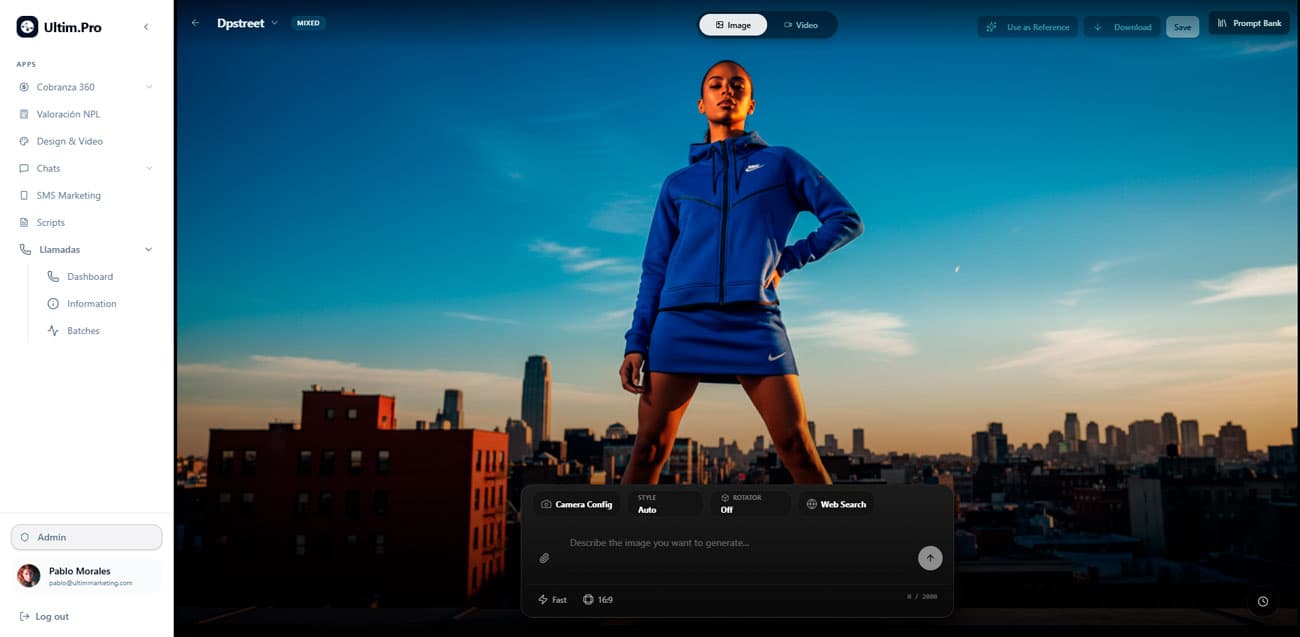Download the generated image
Image resolution: width=1300 pixels, height=637 pixels.
pos(1122,27)
